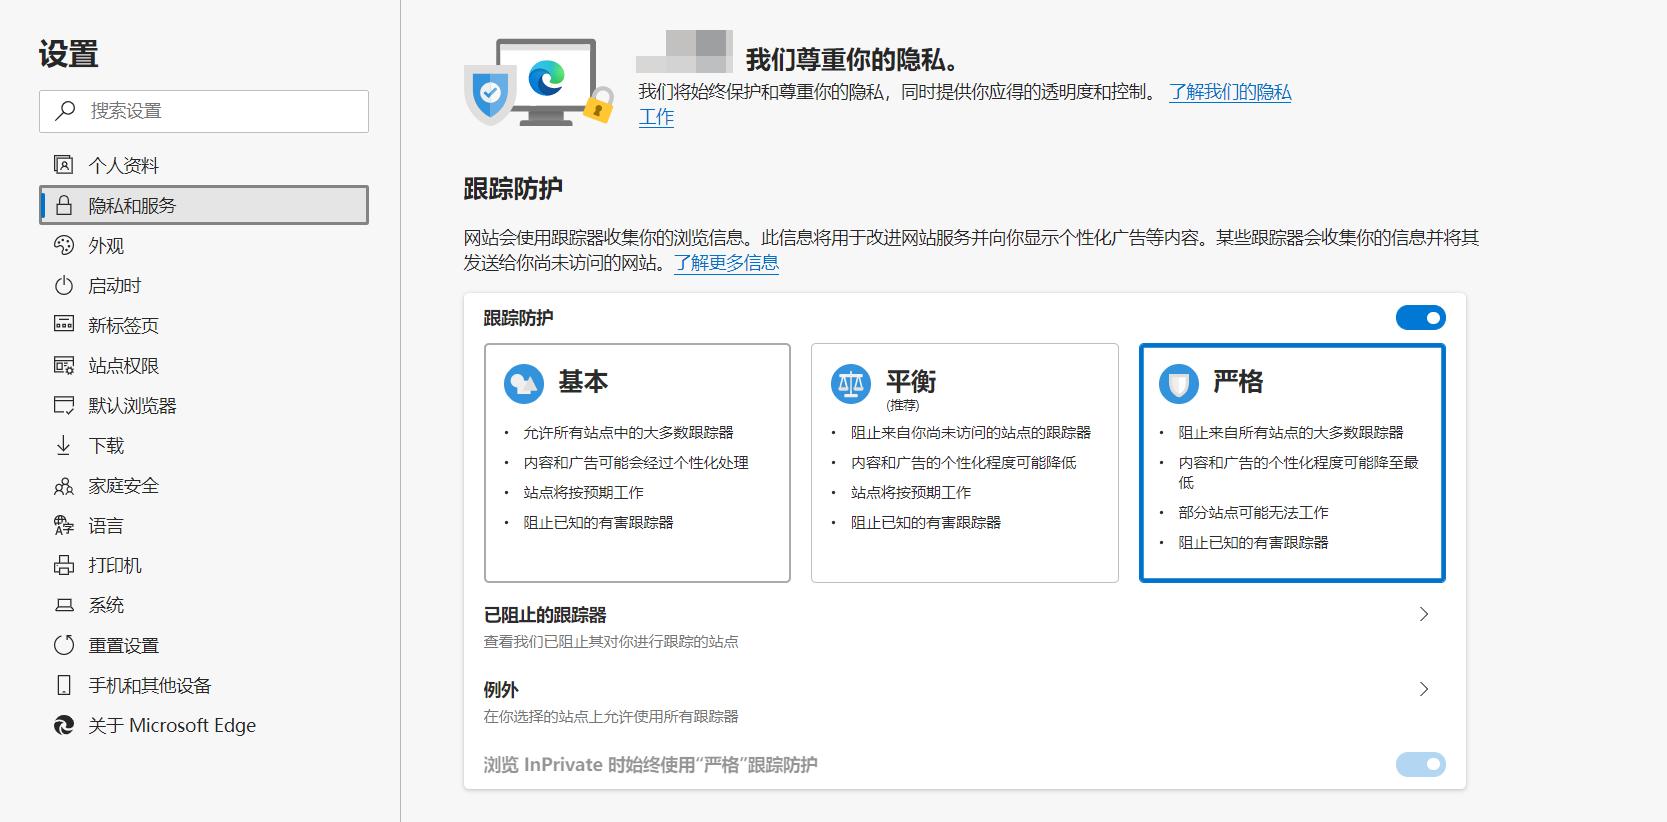Image resolution: width=1667 pixels, height=822 pixels.
Task: Open 打印机 settings
Action: click(204, 565)
